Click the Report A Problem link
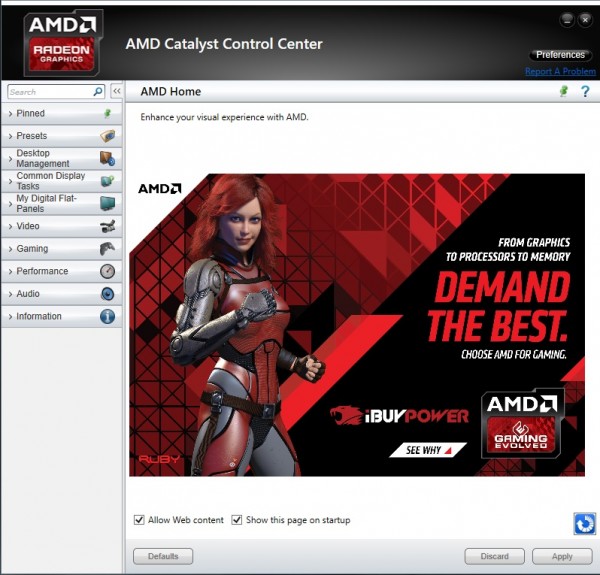This screenshot has width=600, height=575. click(560, 72)
